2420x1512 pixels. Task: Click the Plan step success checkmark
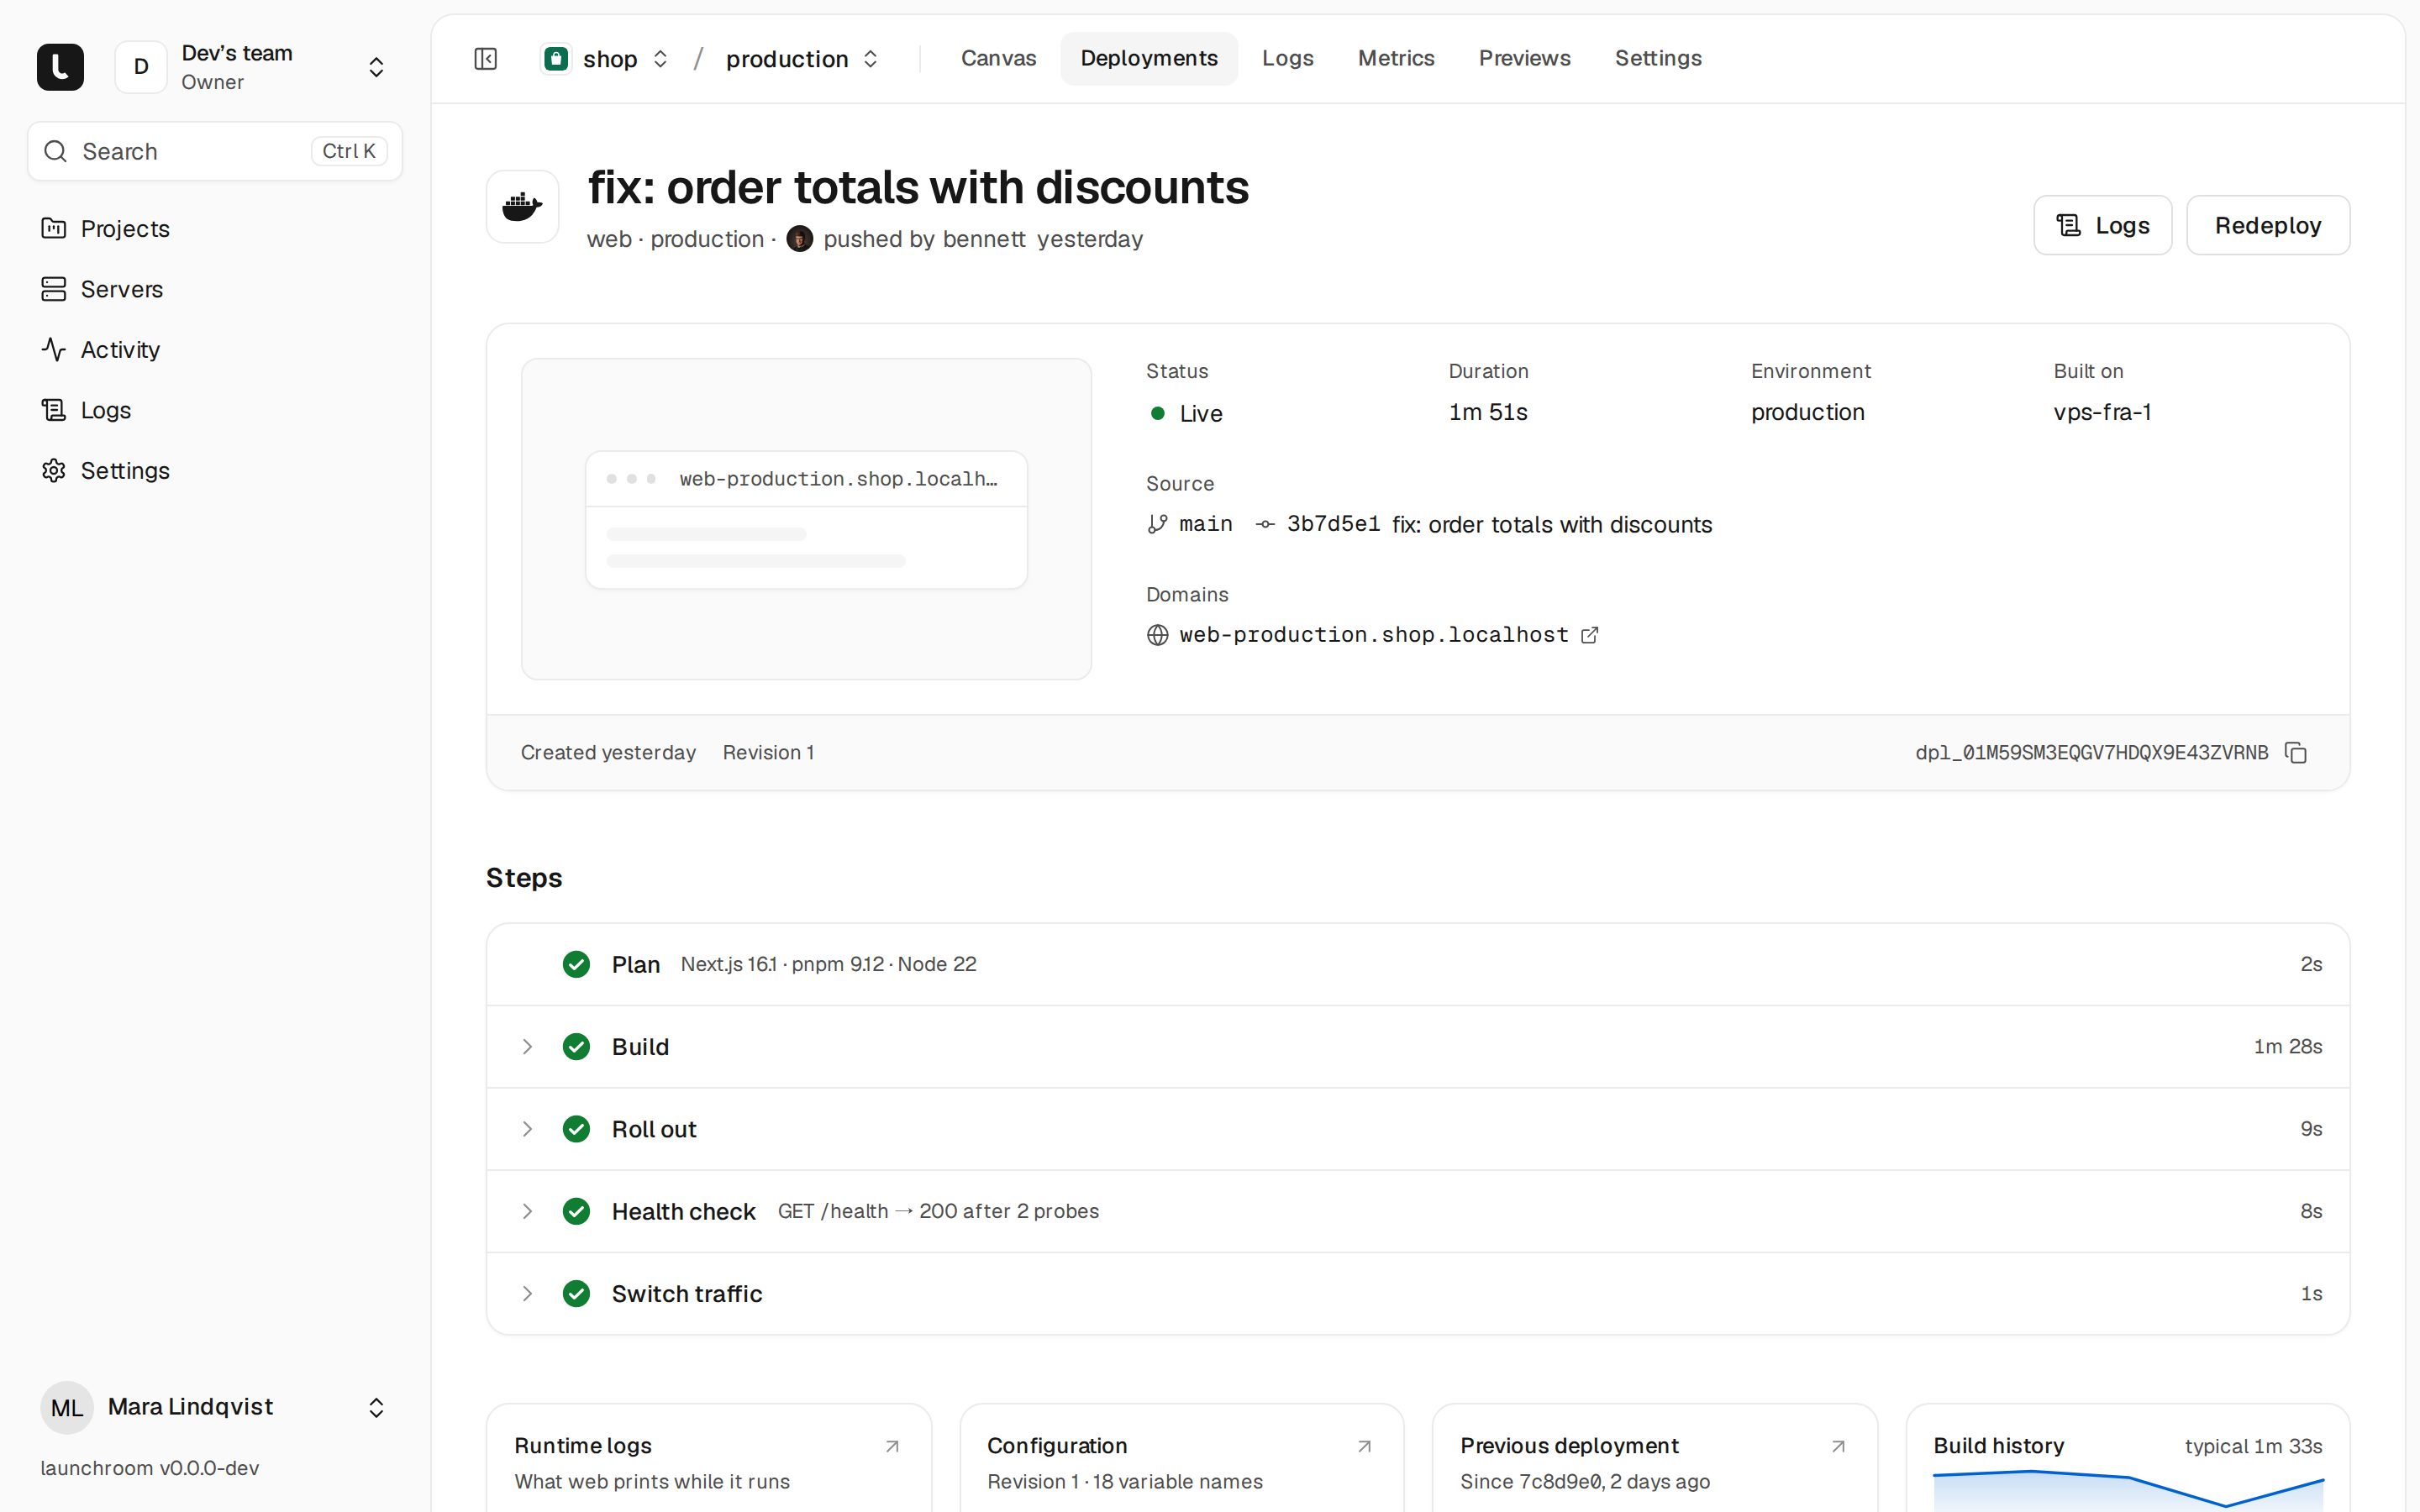(576, 964)
